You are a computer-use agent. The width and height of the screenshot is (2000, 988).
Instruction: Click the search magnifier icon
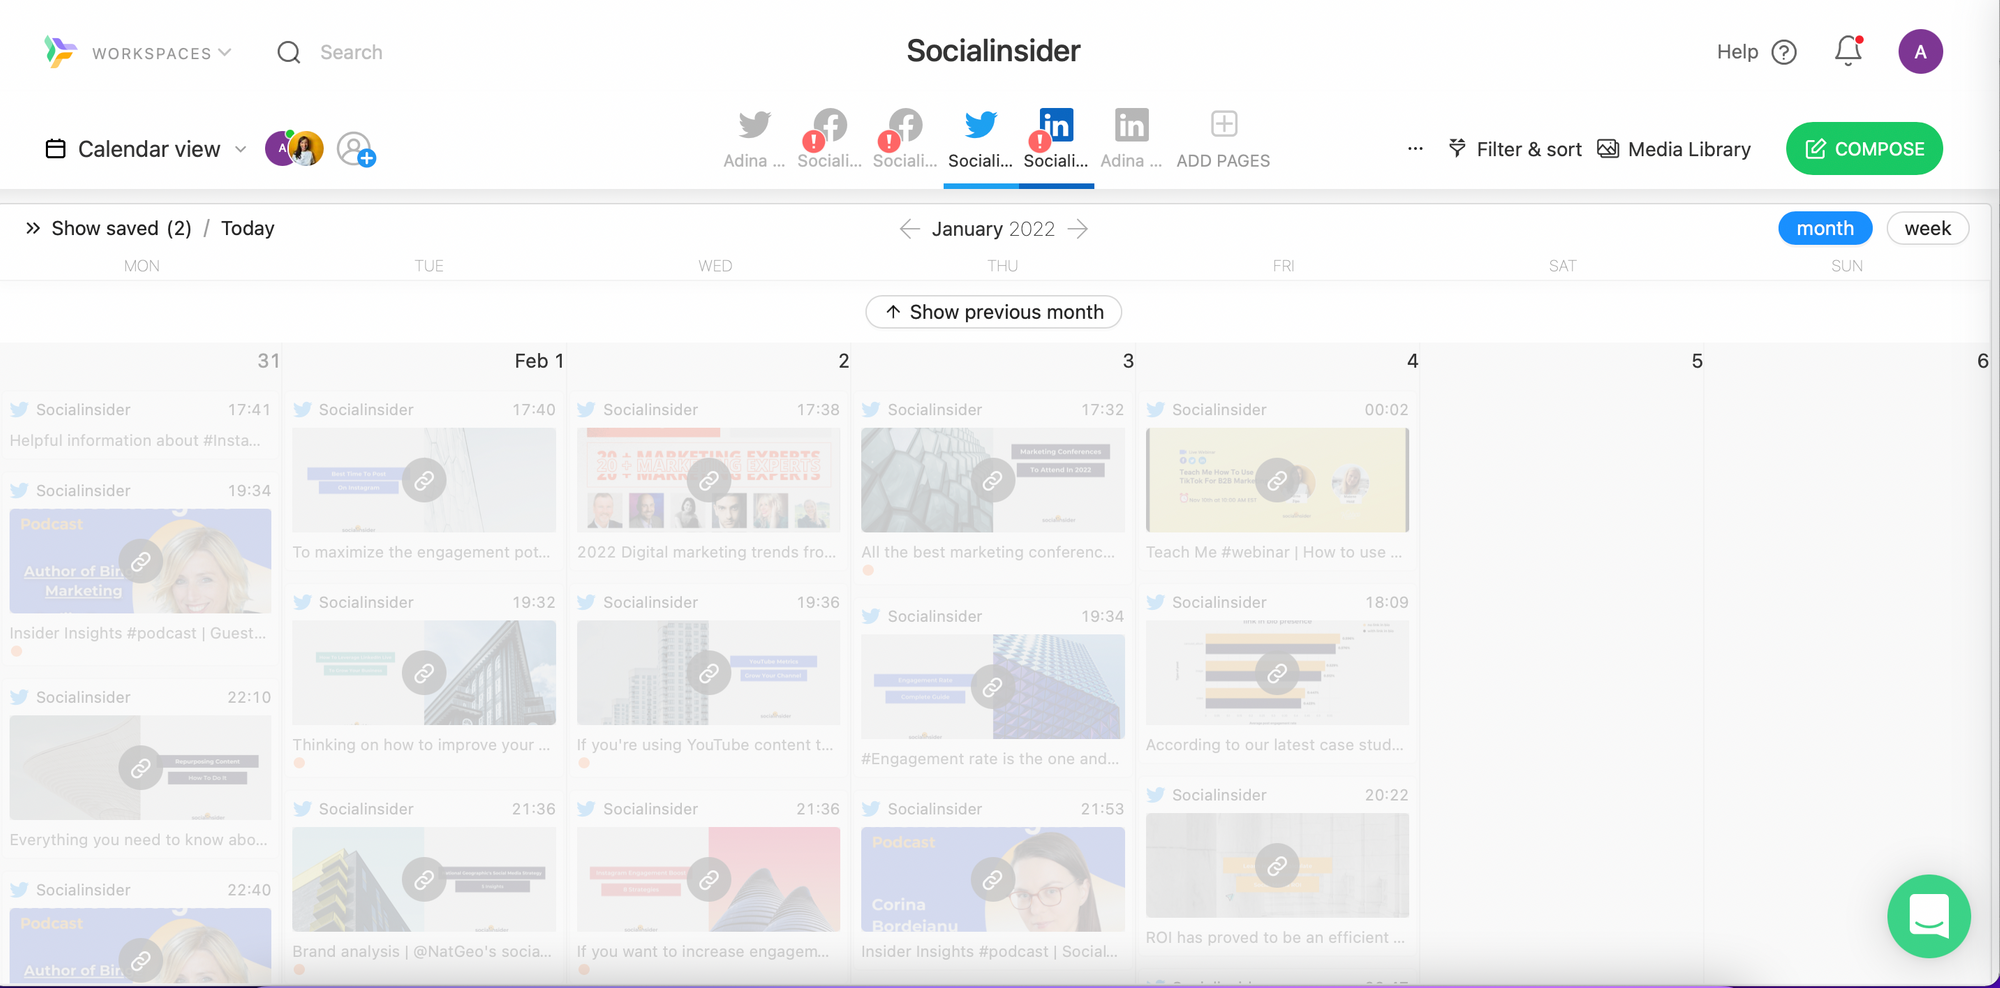pos(289,52)
